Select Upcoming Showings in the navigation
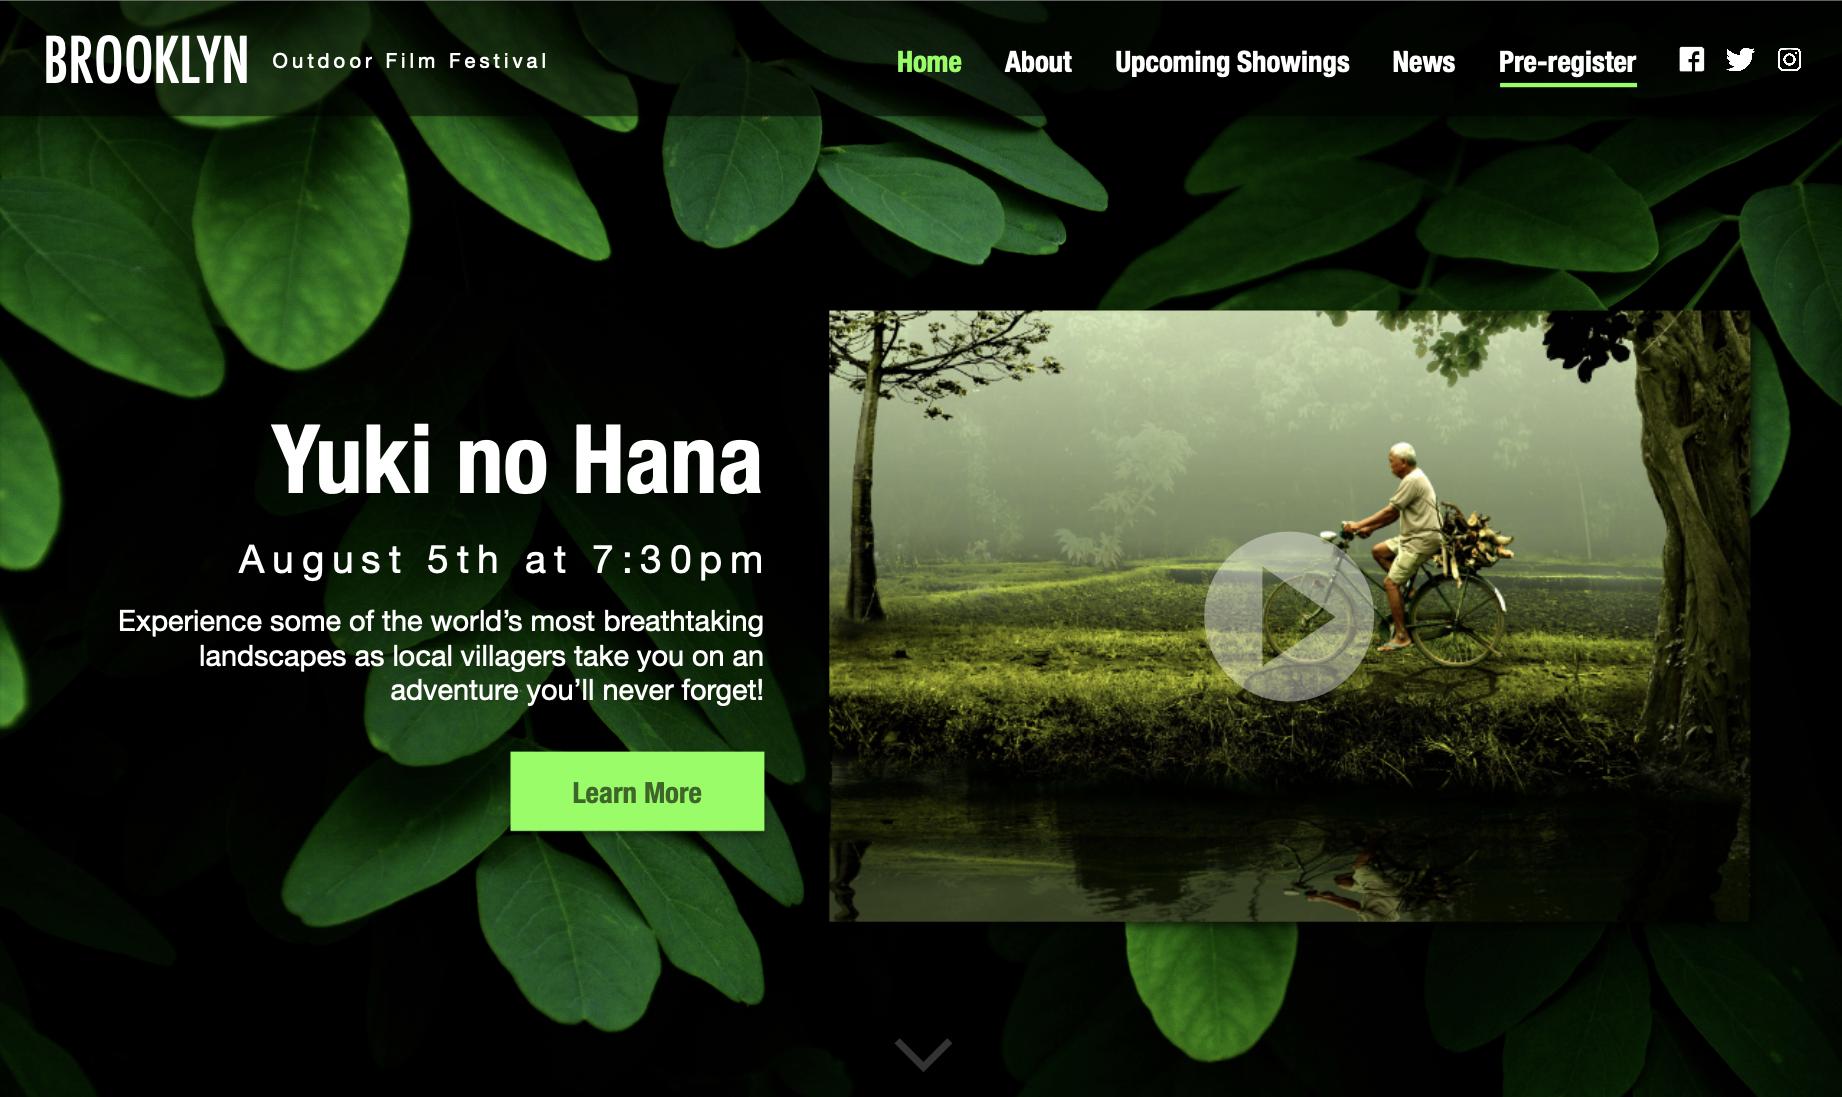Screen dimensions: 1842x1097 (1232, 62)
